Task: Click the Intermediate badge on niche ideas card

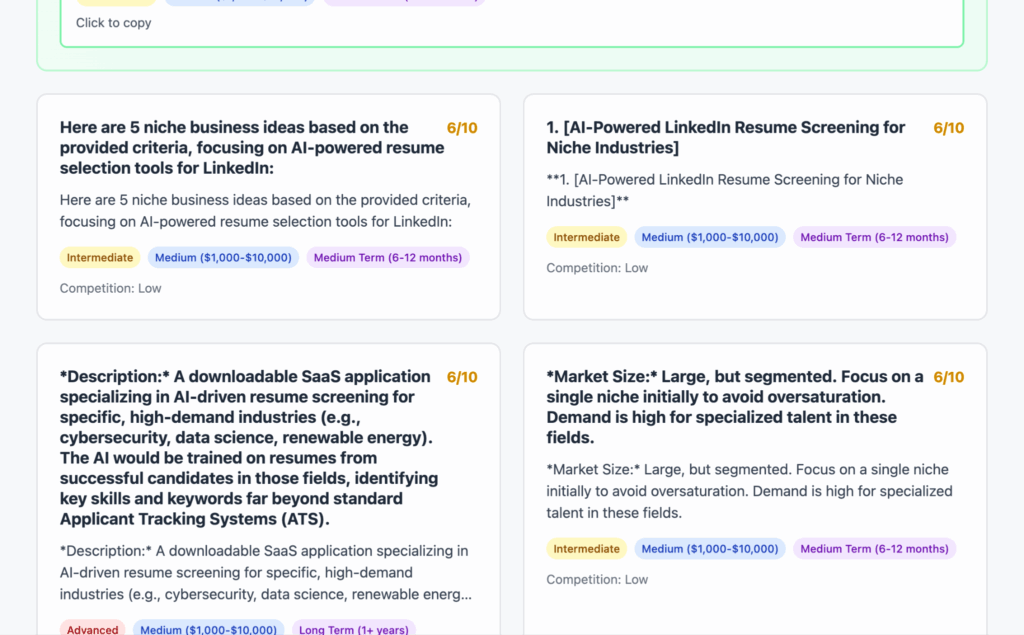Action: [x=100, y=258]
